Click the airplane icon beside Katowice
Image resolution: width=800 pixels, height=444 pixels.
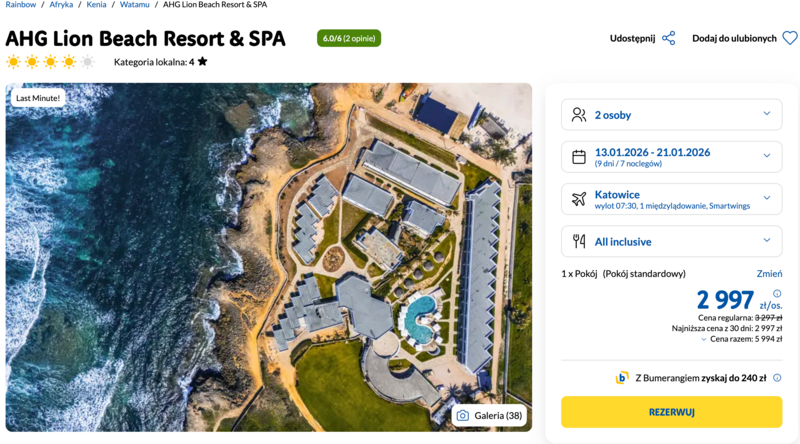(x=579, y=198)
